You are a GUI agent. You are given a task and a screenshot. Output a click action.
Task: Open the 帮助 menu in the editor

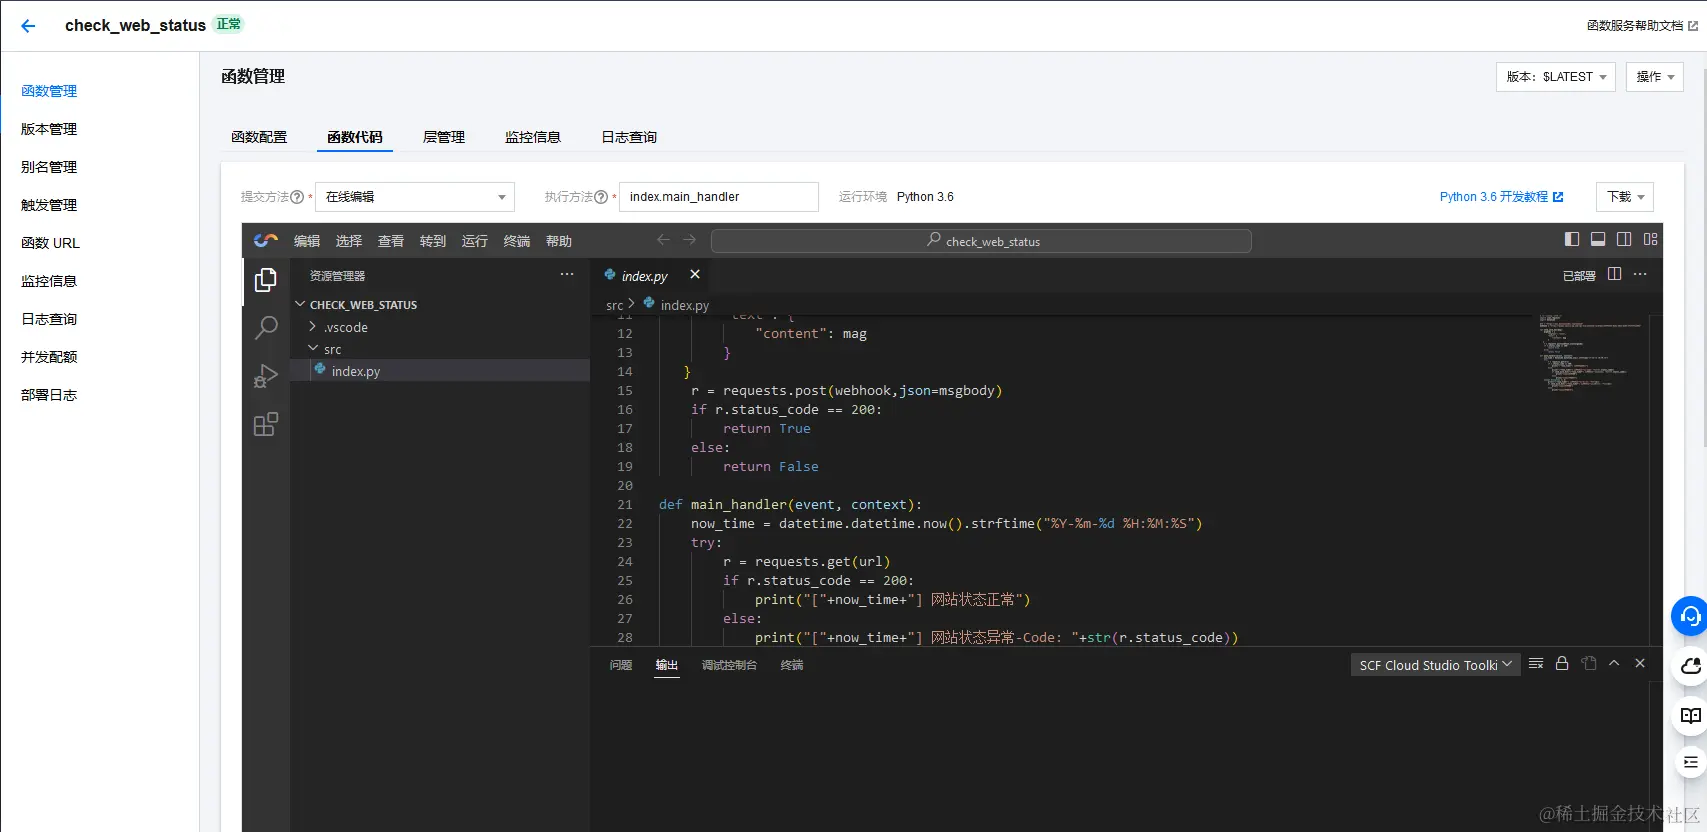point(559,241)
